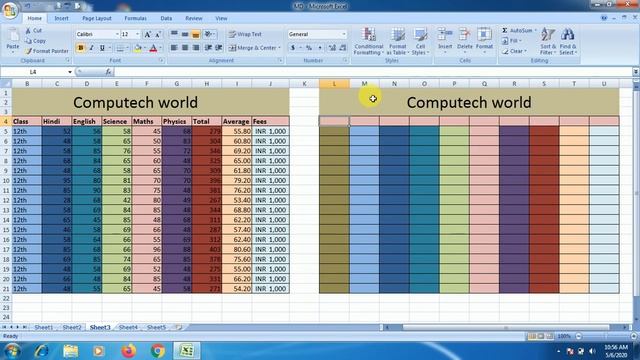The width and height of the screenshot is (640, 360).
Task: Click Insert Function fx icon
Action: (108, 72)
